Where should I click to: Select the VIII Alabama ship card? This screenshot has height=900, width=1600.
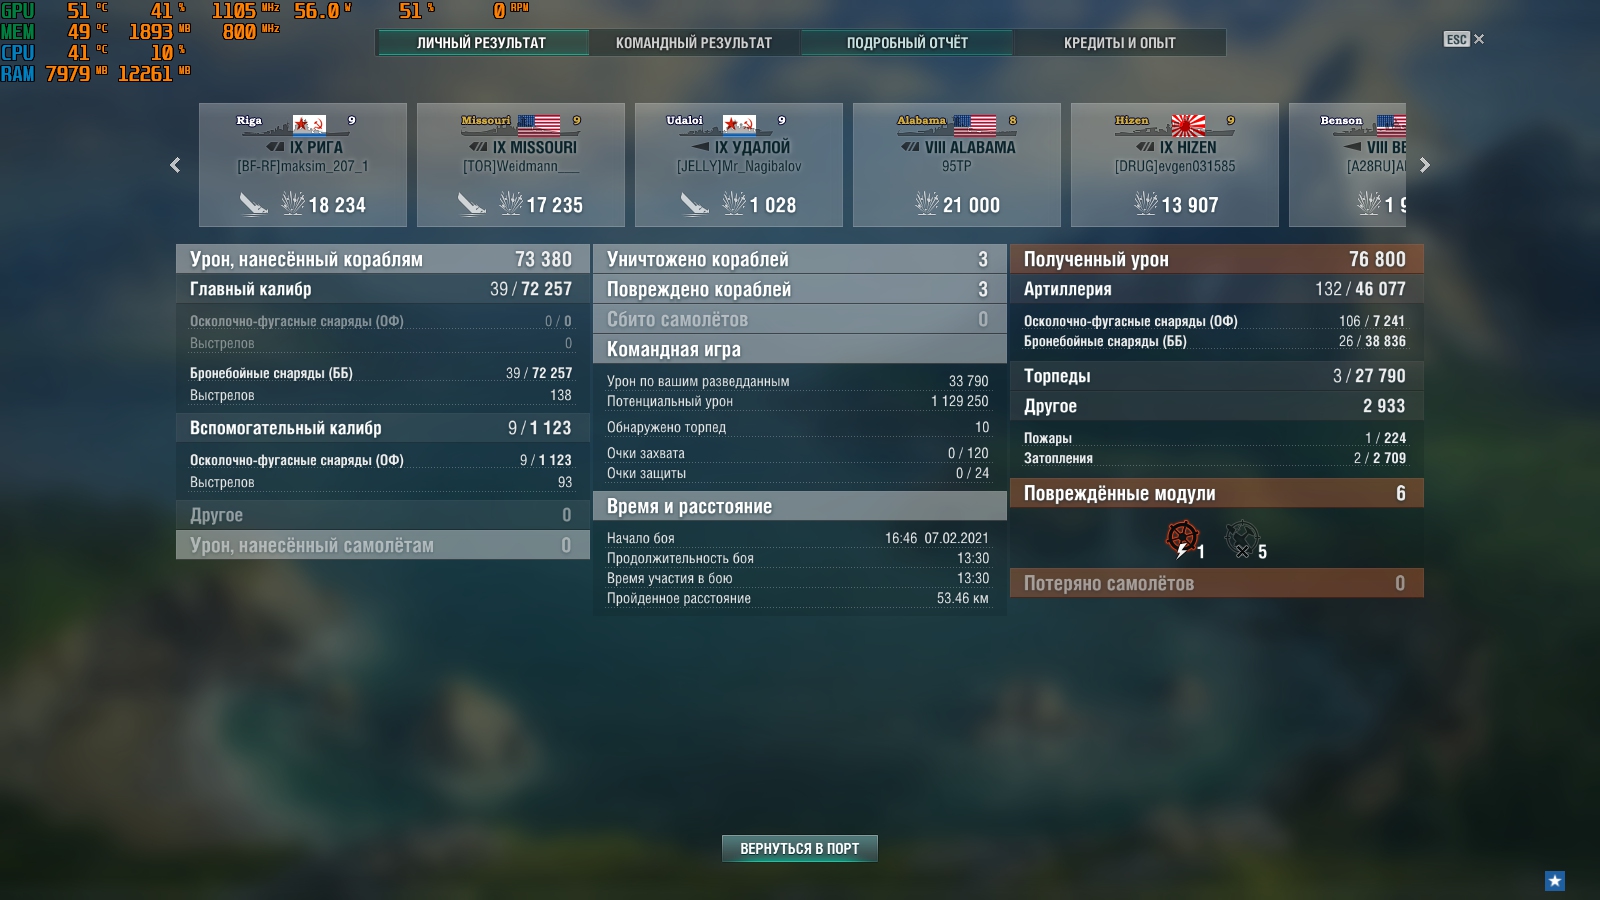957,165
